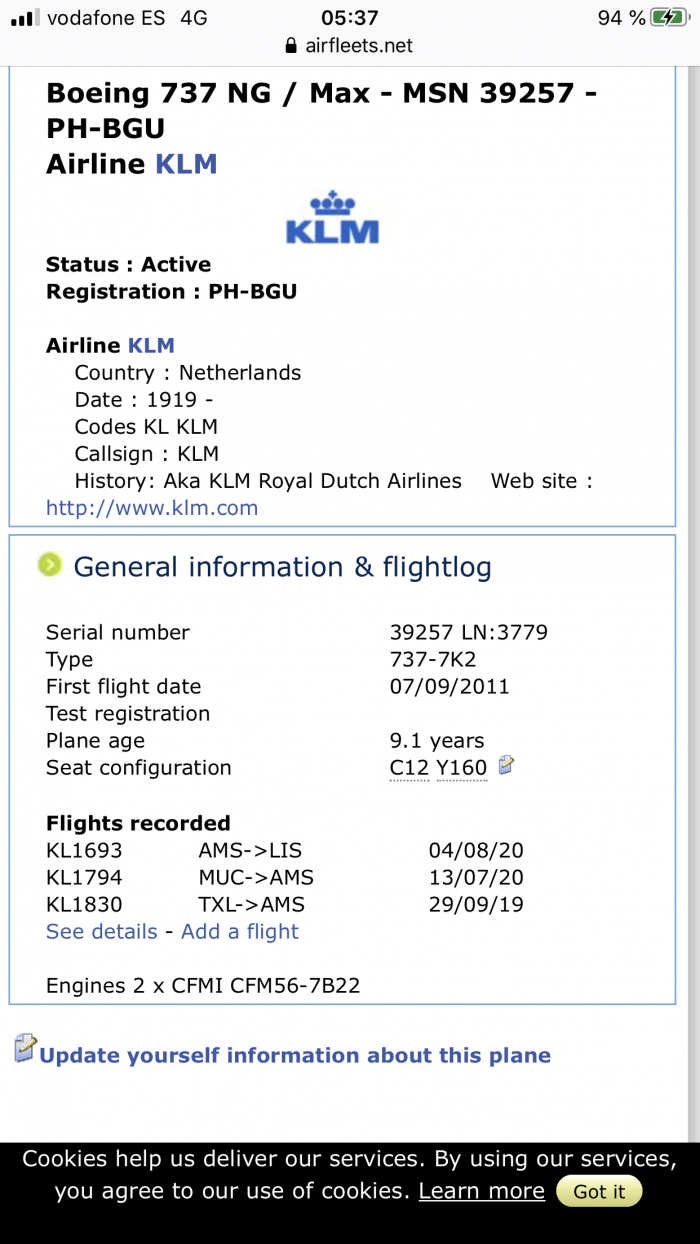Tap the padlock icon in address bar
Viewport: 700px width, 1244px height.
coord(291,46)
